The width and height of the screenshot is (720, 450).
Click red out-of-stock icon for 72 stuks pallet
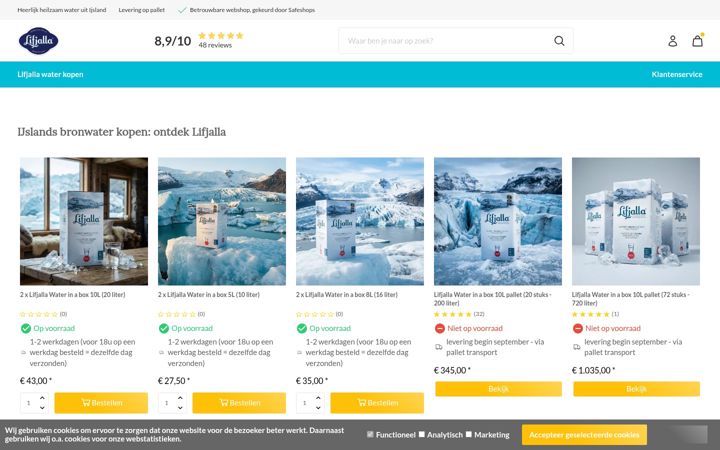click(578, 328)
